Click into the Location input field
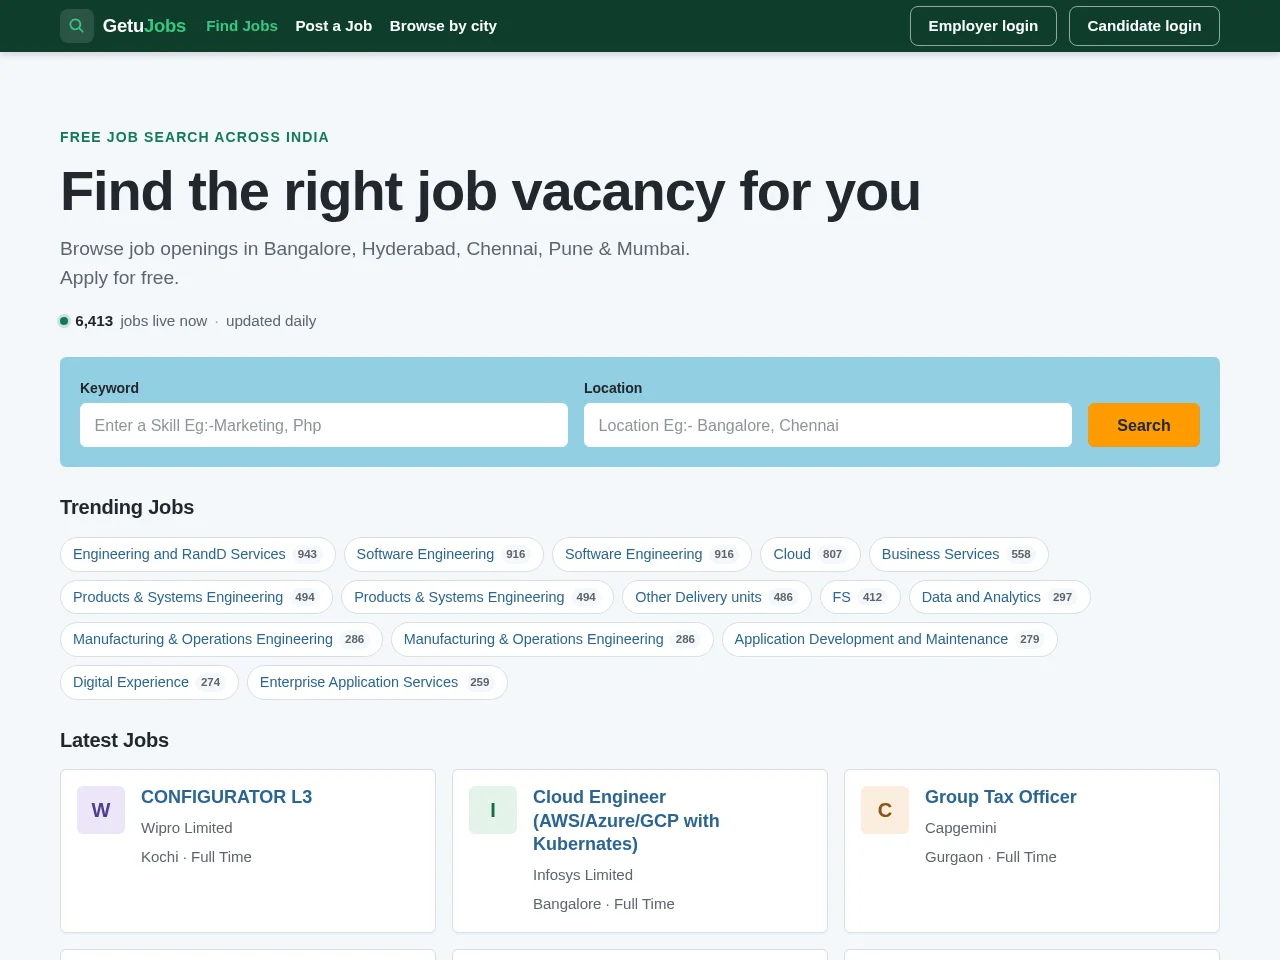 828,425
